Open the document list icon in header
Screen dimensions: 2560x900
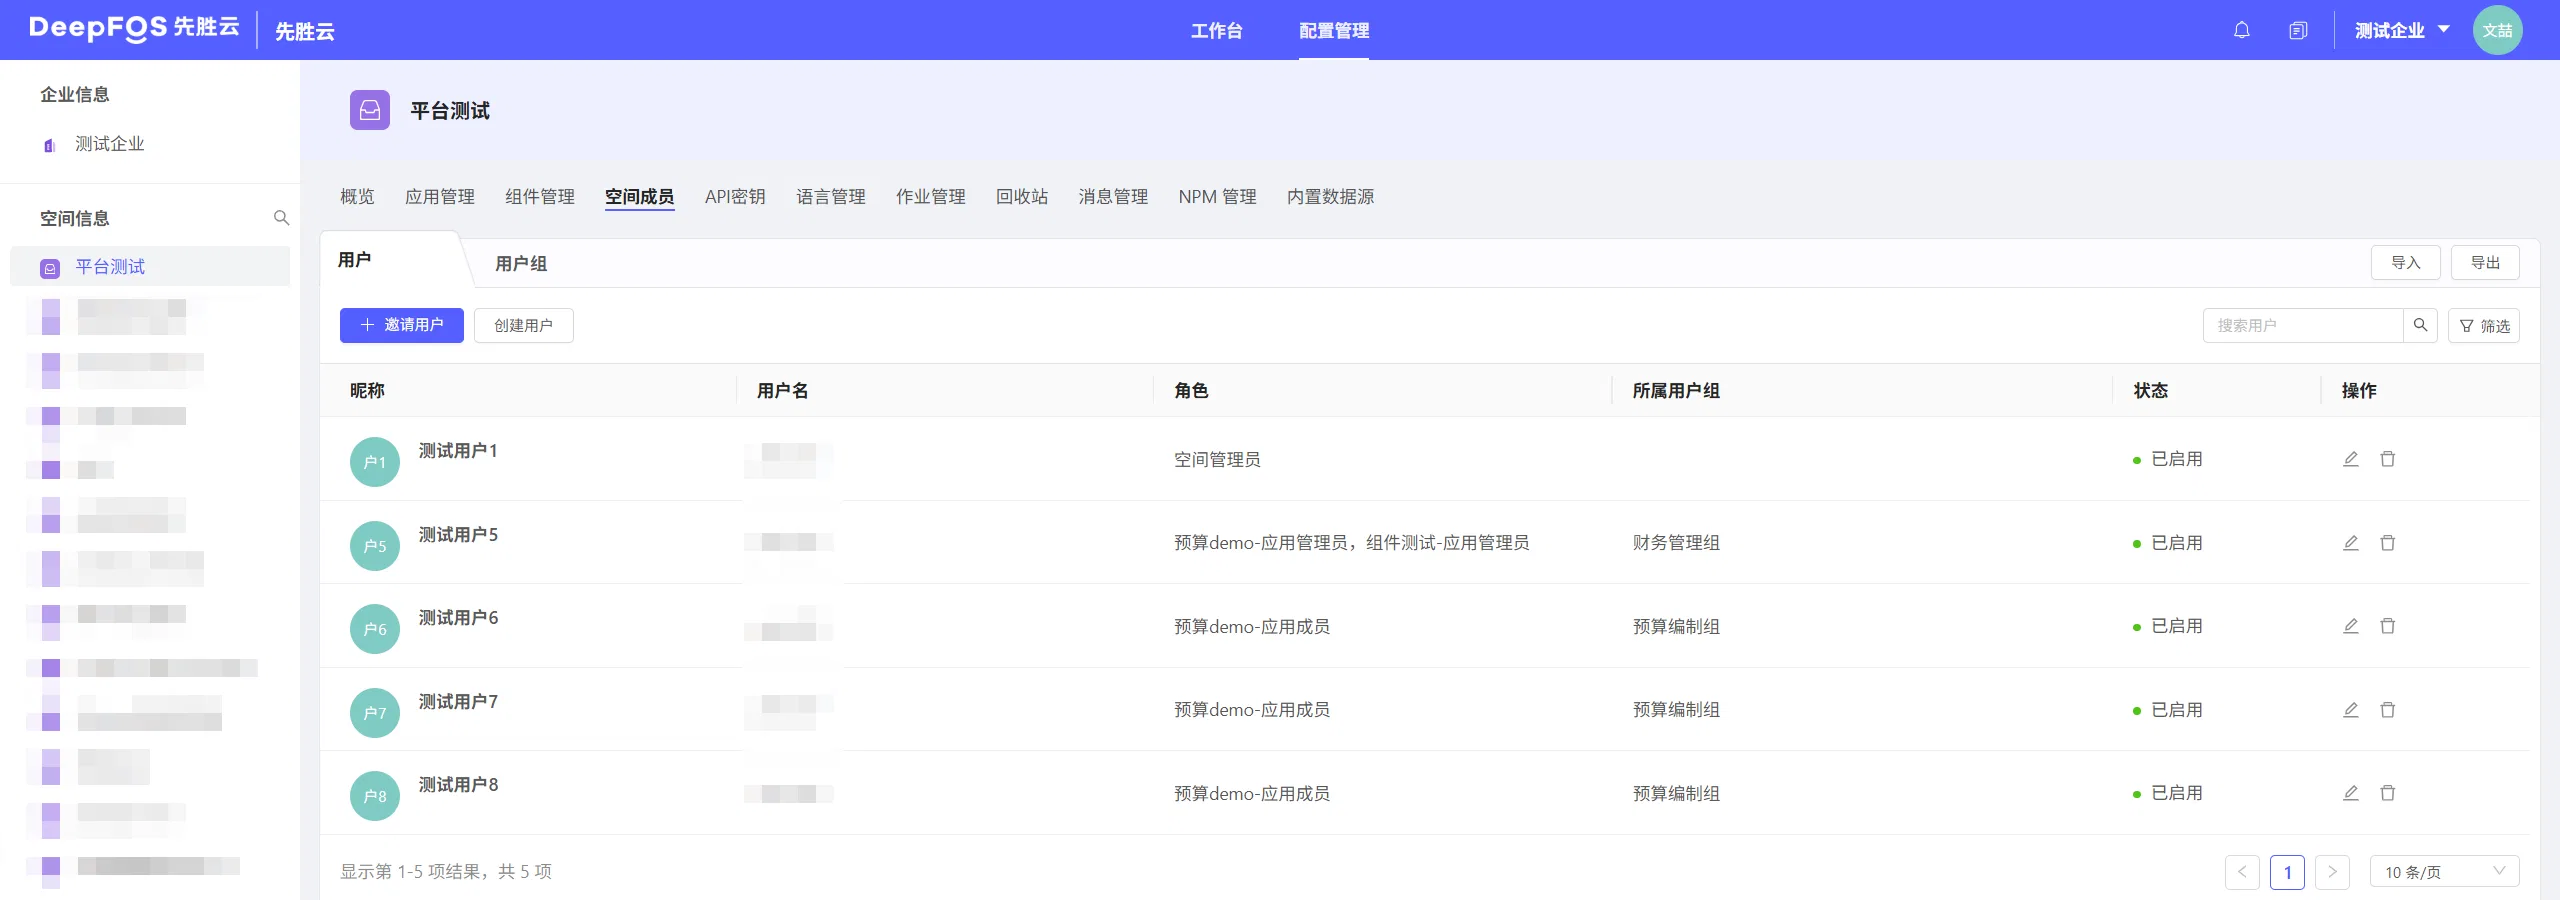click(x=2298, y=30)
